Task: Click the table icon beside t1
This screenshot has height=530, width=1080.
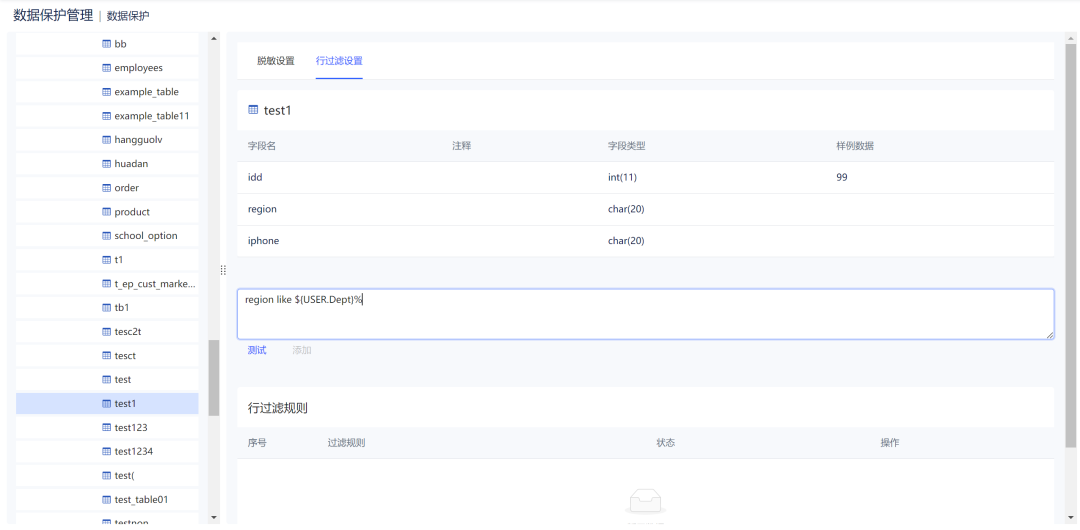Action: coord(106,260)
